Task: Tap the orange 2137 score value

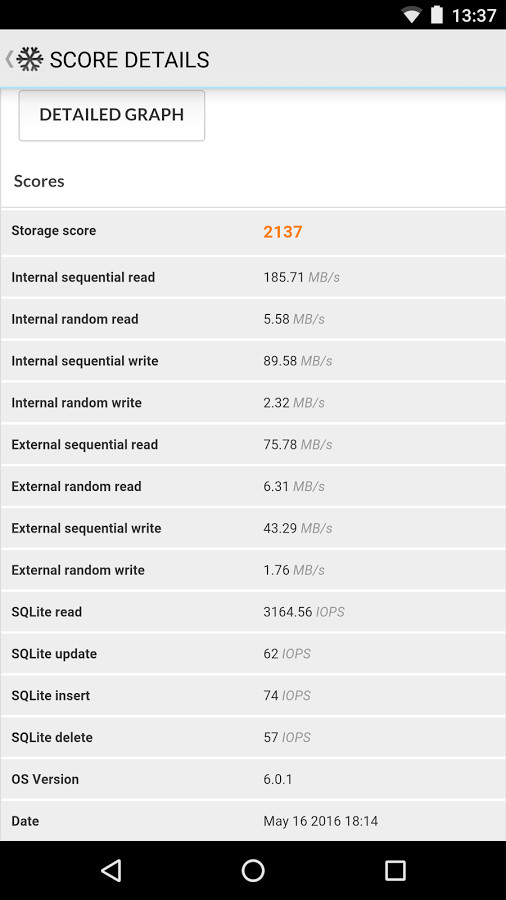Action: click(283, 232)
